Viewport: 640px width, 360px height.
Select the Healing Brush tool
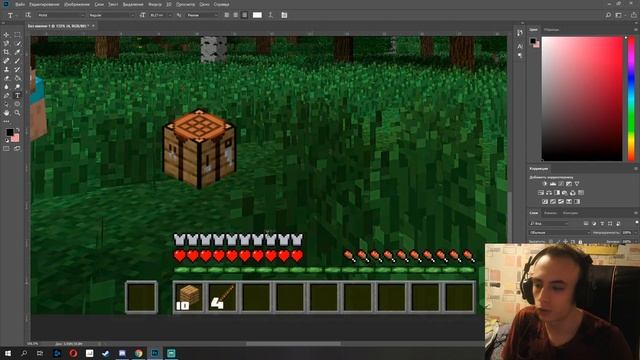6,61
